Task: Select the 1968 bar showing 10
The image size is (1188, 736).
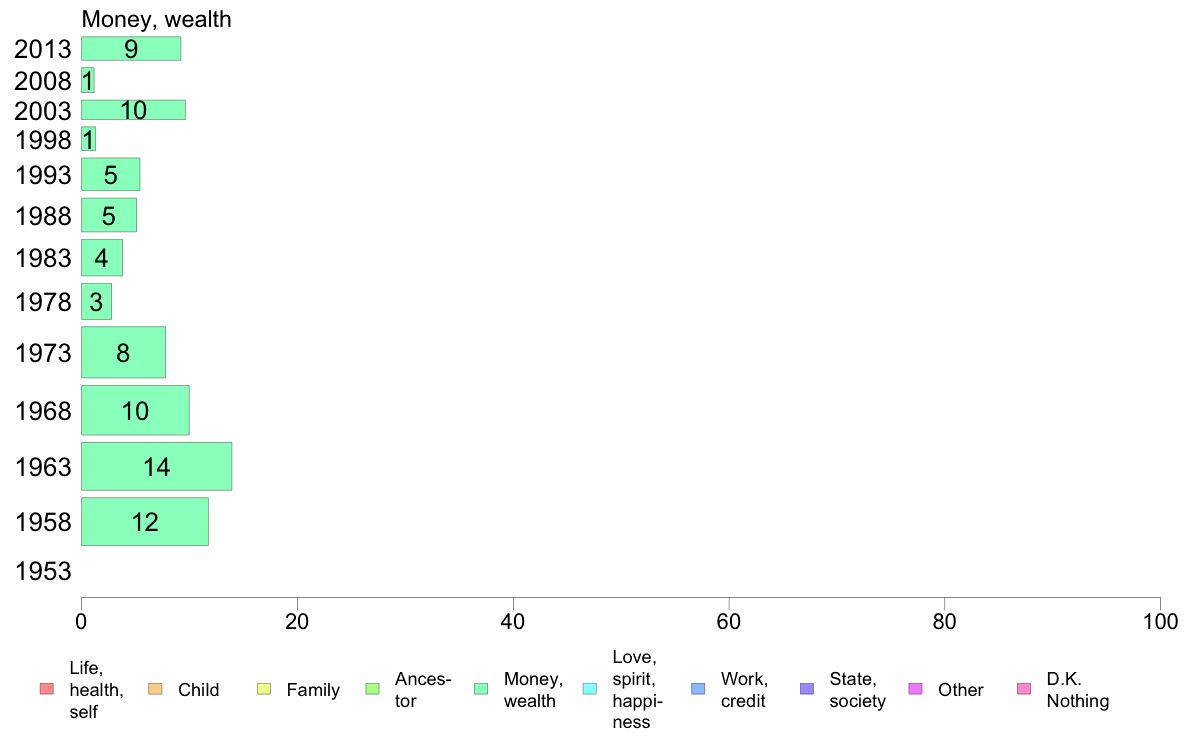Action: (136, 410)
